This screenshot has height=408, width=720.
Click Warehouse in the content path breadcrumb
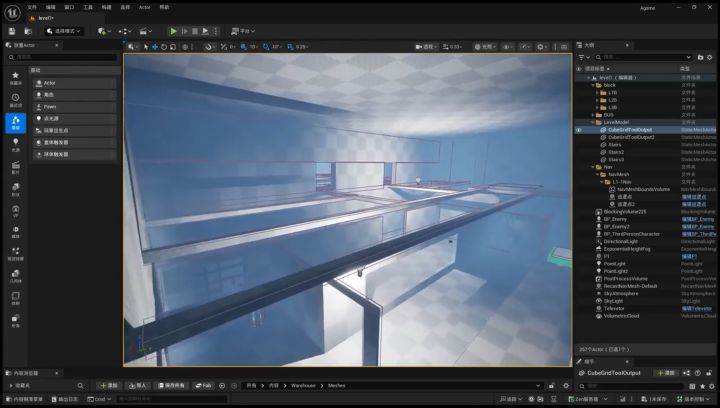[303, 386]
